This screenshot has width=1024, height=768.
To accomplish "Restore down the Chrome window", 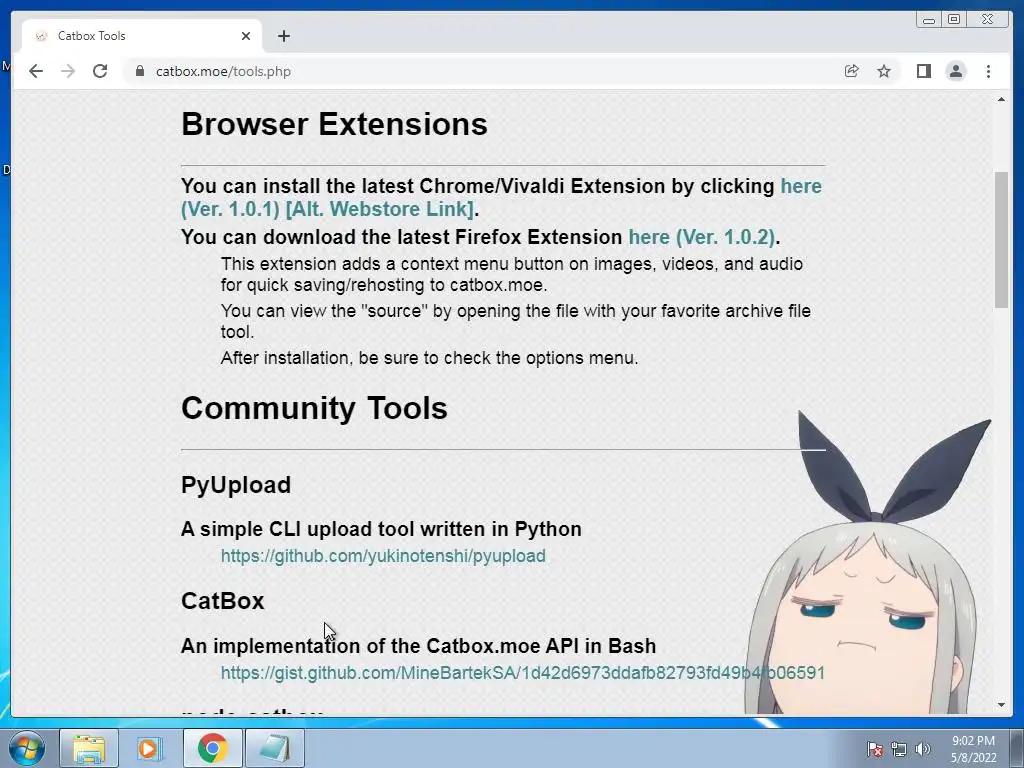I will point(954,20).
